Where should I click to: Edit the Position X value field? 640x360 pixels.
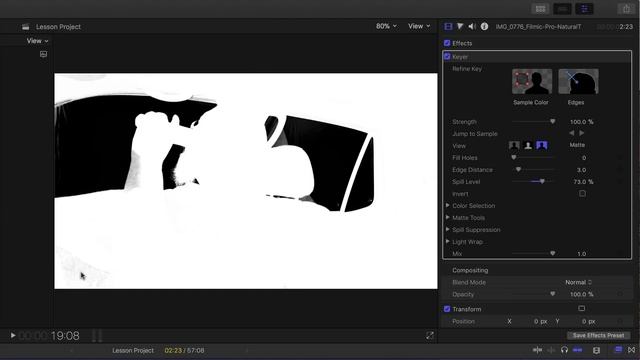point(540,321)
